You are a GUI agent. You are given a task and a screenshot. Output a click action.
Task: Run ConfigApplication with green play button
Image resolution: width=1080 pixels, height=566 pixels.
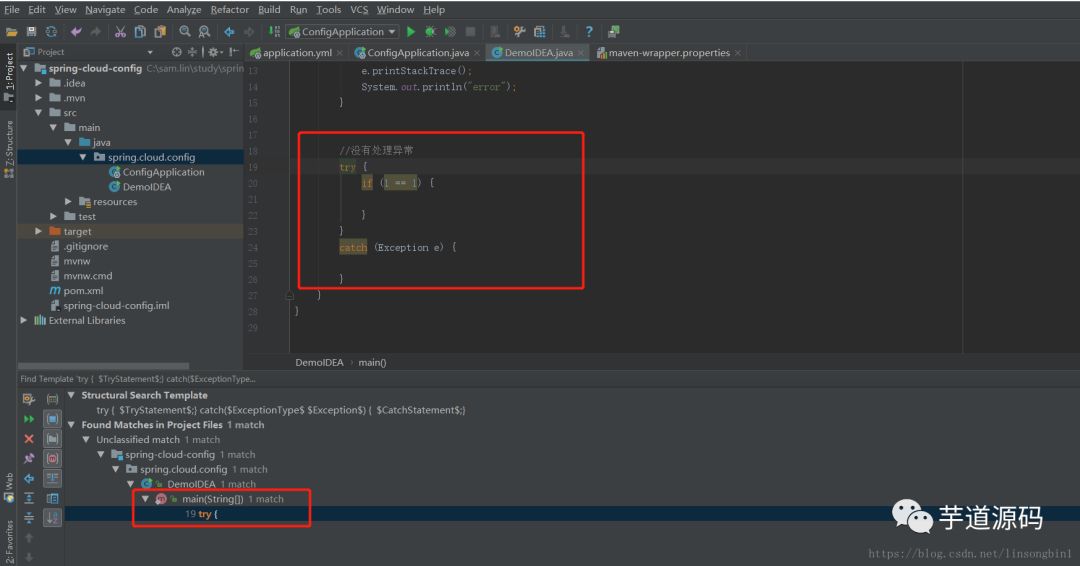coord(411,32)
